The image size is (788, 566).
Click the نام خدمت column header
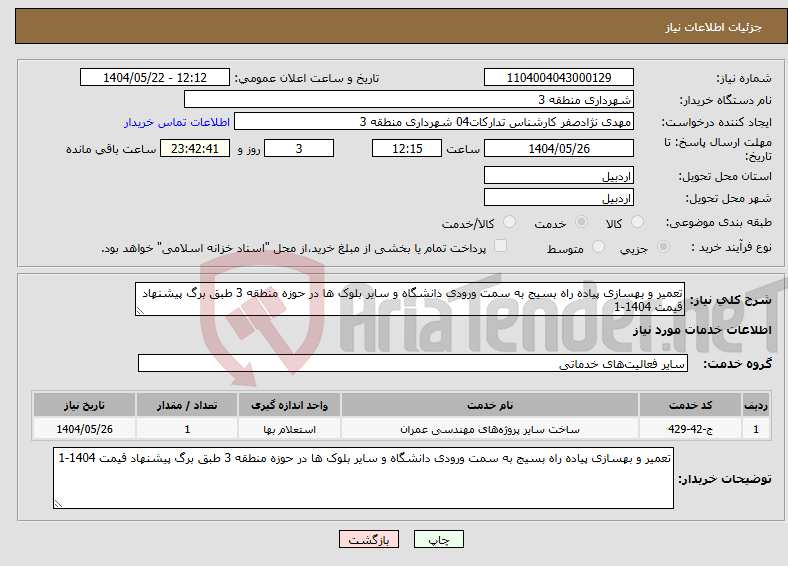pos(490,405)
